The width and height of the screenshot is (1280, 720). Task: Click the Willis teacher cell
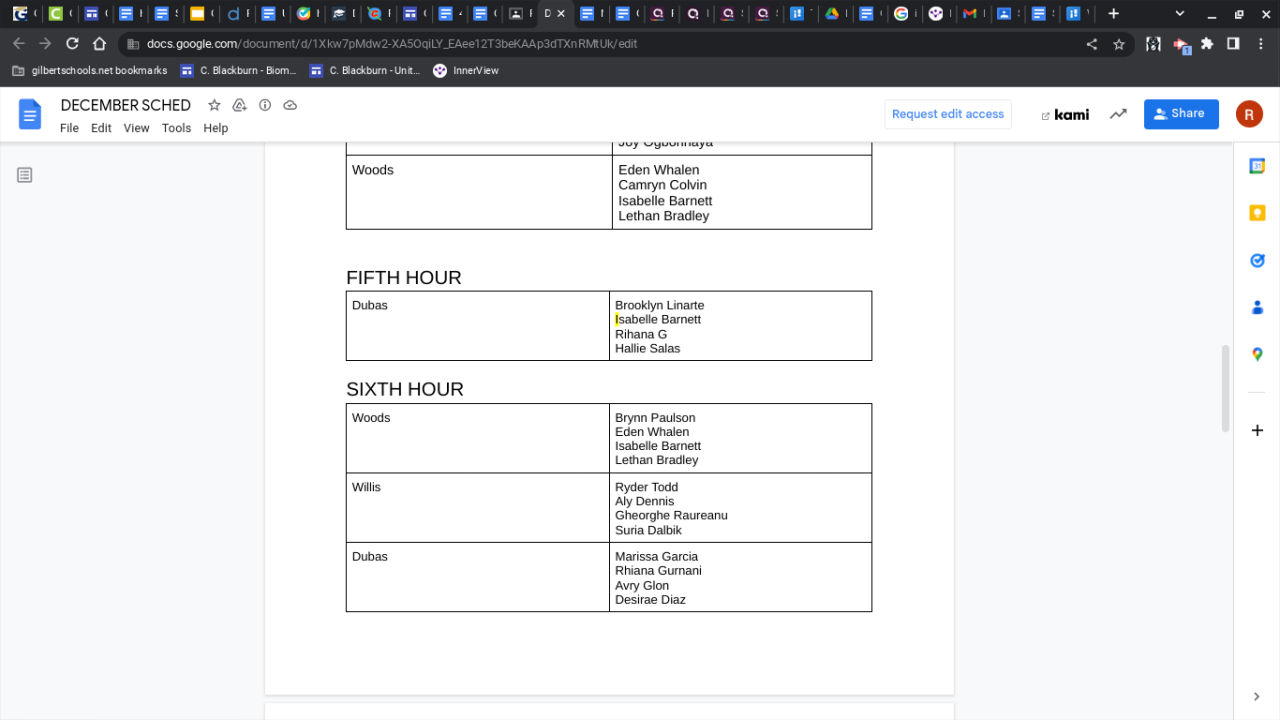(x=478, y=508)
